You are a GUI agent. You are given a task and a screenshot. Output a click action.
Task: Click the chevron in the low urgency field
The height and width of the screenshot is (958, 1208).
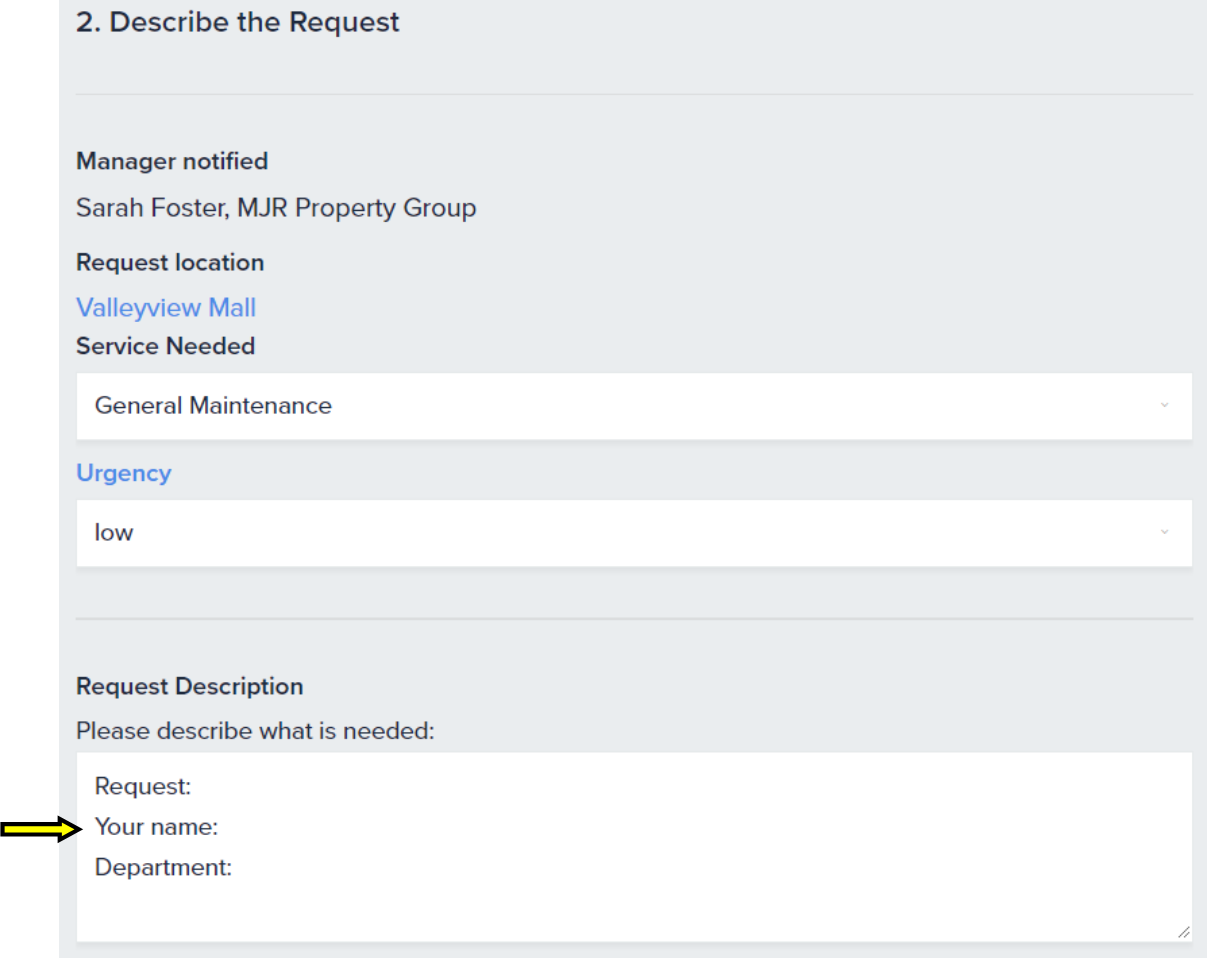pos(1164,533)
